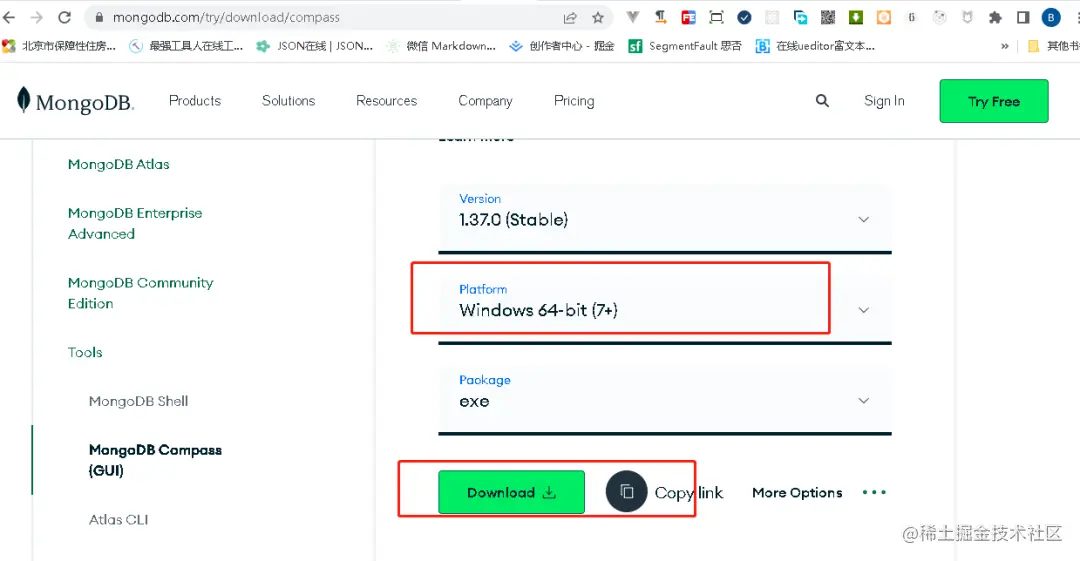The width and height of the screenshot is (1080, 561).
Task: Click the search magnifier icon
Action: [x=822, y=101]
